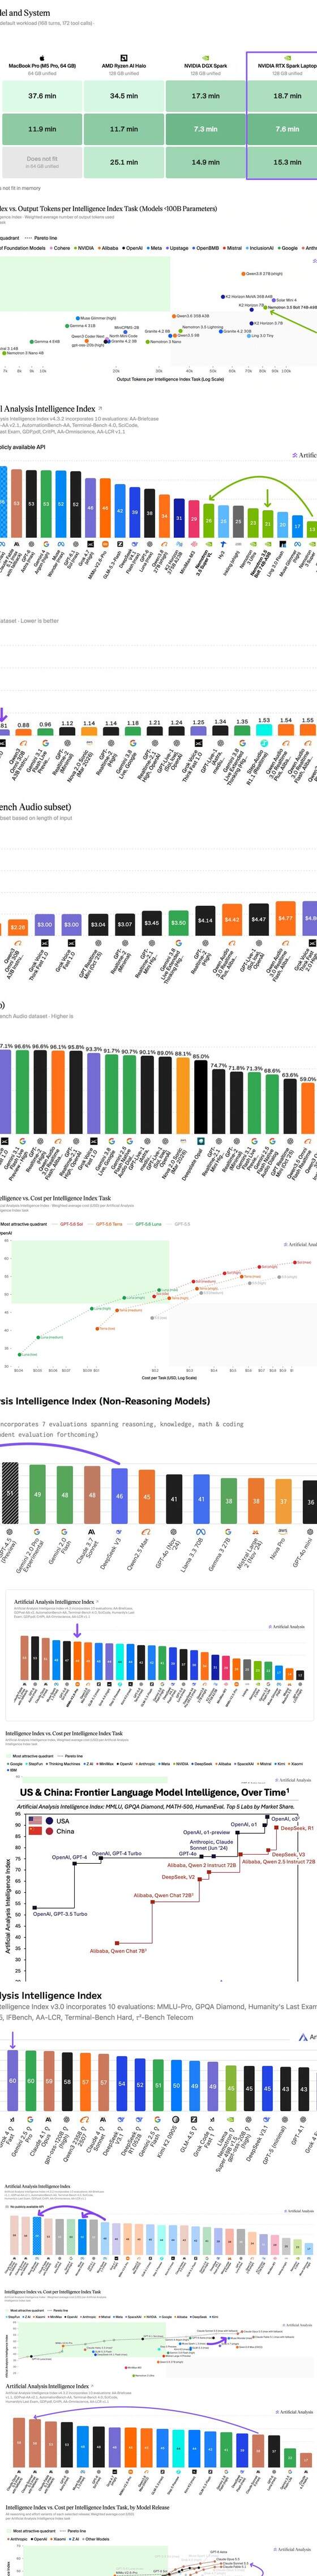Viewport: 317px width, 2576px height.
Task: Click the bar labeled 1.53
Action: coord(264,730)
